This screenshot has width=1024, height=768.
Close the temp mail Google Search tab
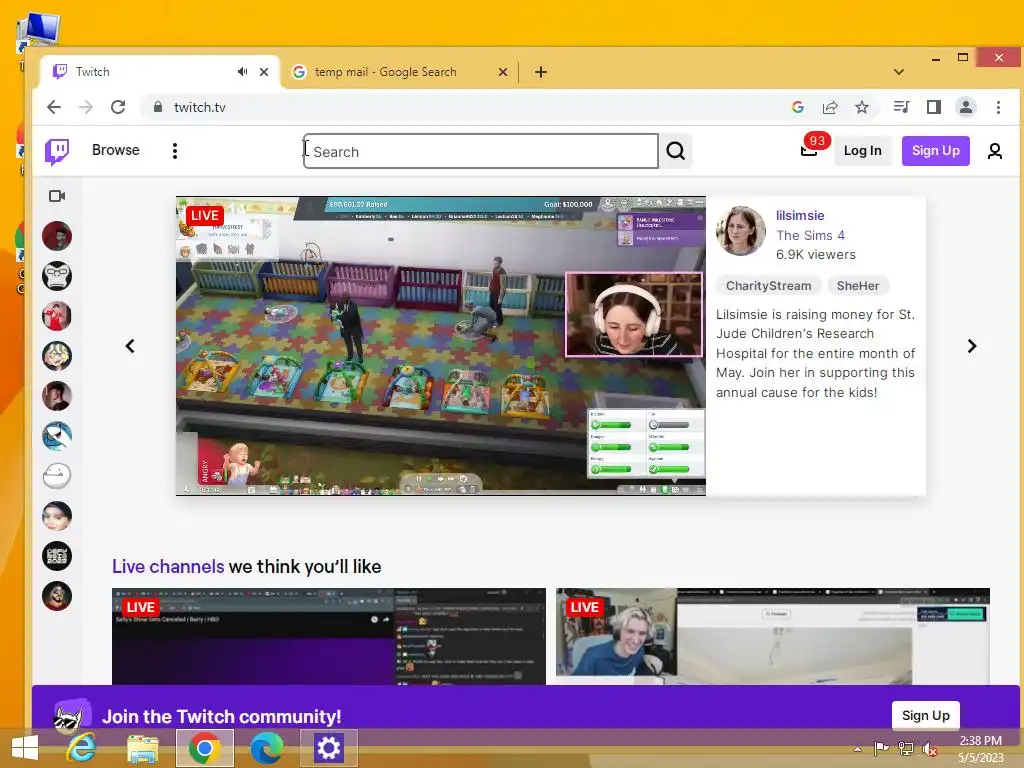point(503,72)
